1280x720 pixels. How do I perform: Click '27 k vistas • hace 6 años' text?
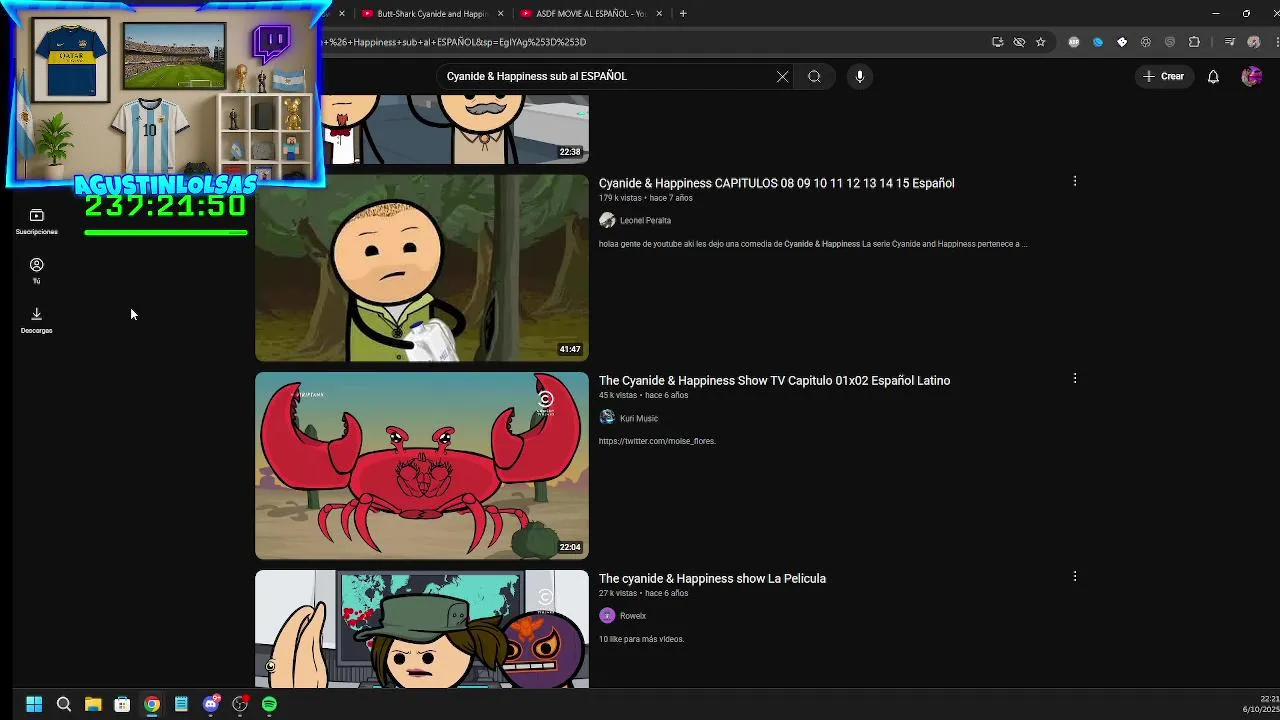pos(643,593)
